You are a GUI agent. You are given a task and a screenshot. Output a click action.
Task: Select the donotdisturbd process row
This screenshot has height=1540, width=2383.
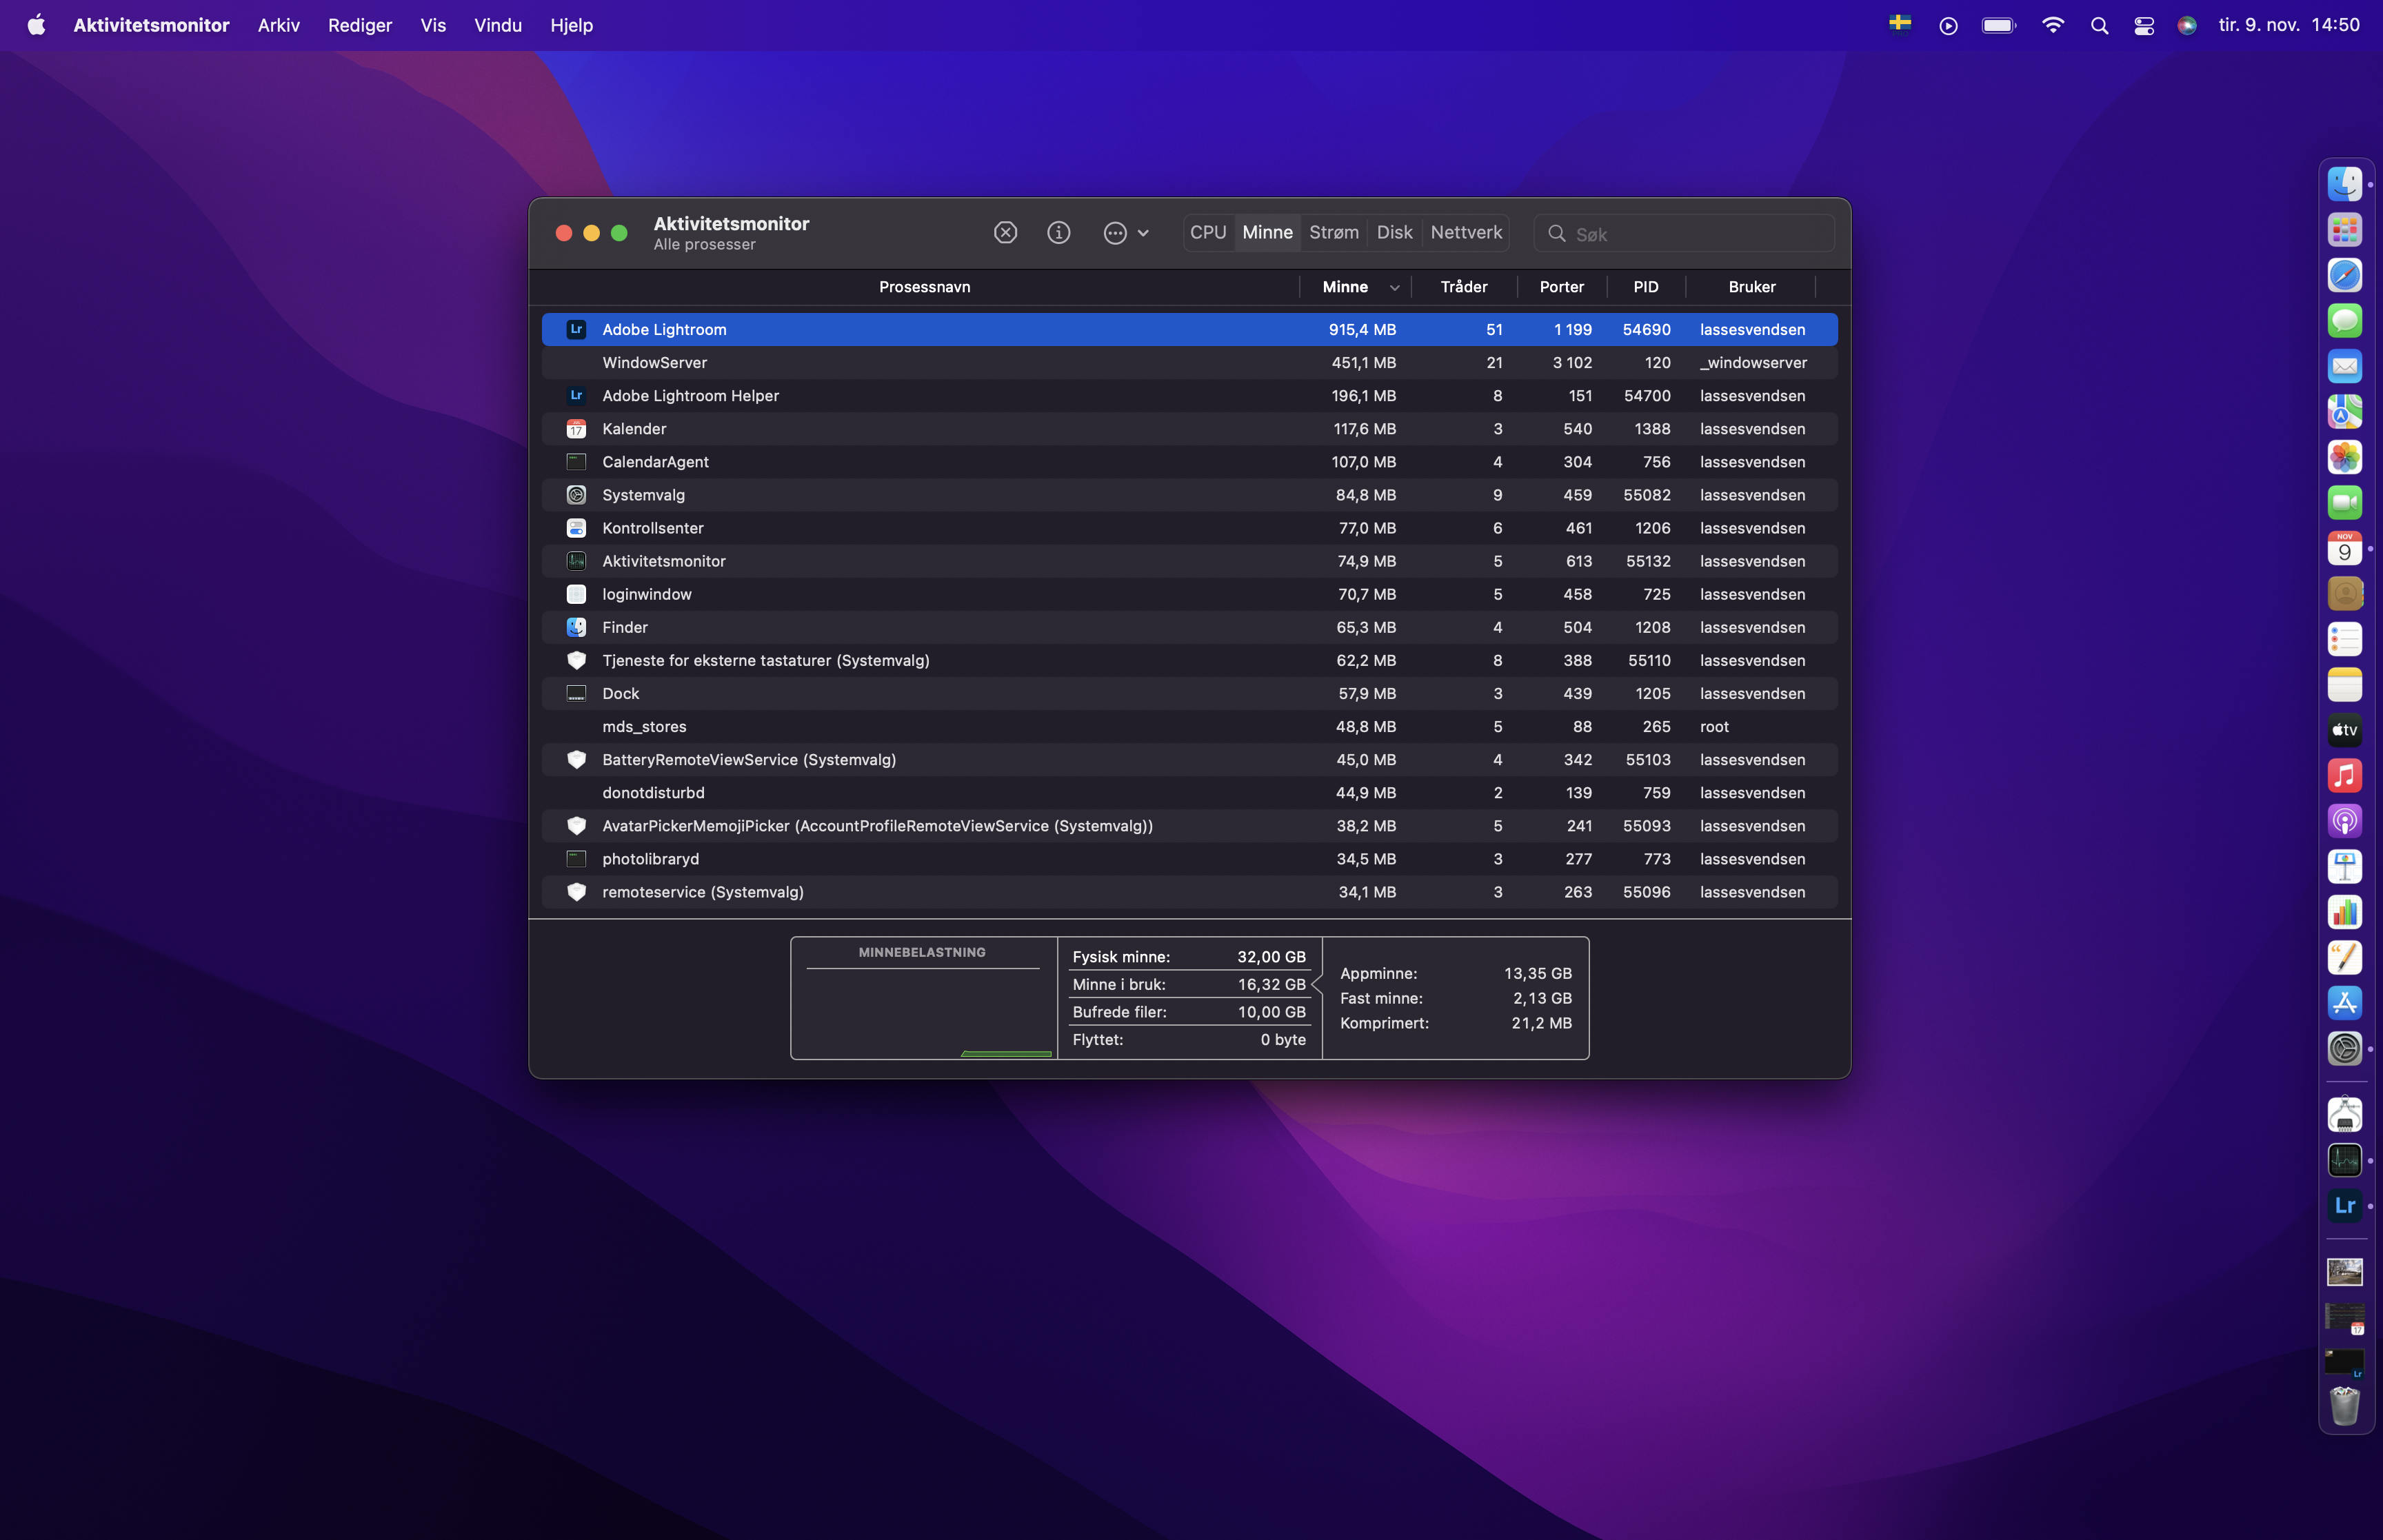pyautogui.click(x=1189, y=792)
